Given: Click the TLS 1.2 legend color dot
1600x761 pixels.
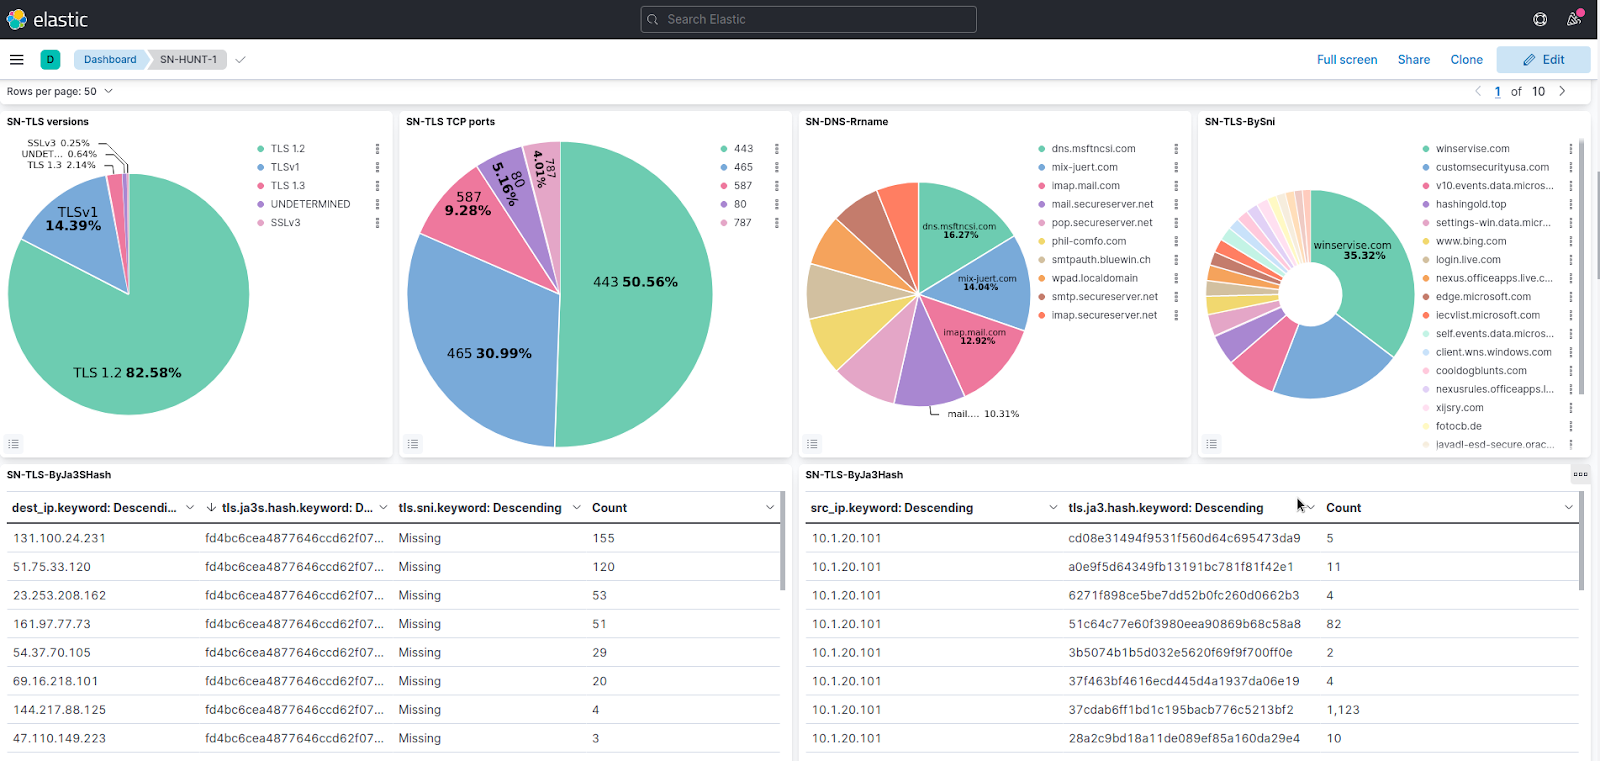Looking at the screenshot, I should (x=260, y=149).
